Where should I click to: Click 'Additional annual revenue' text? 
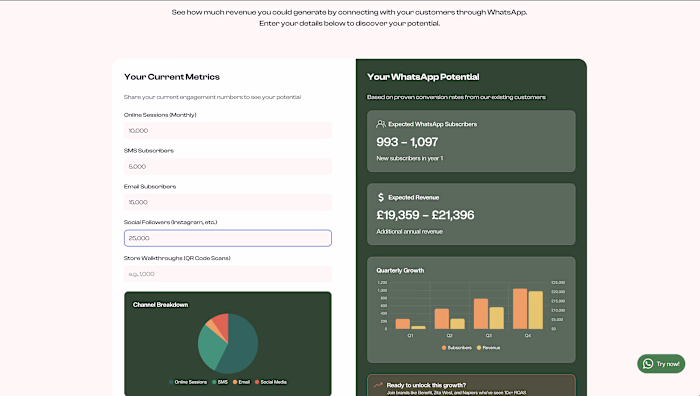tap(409, 231)
